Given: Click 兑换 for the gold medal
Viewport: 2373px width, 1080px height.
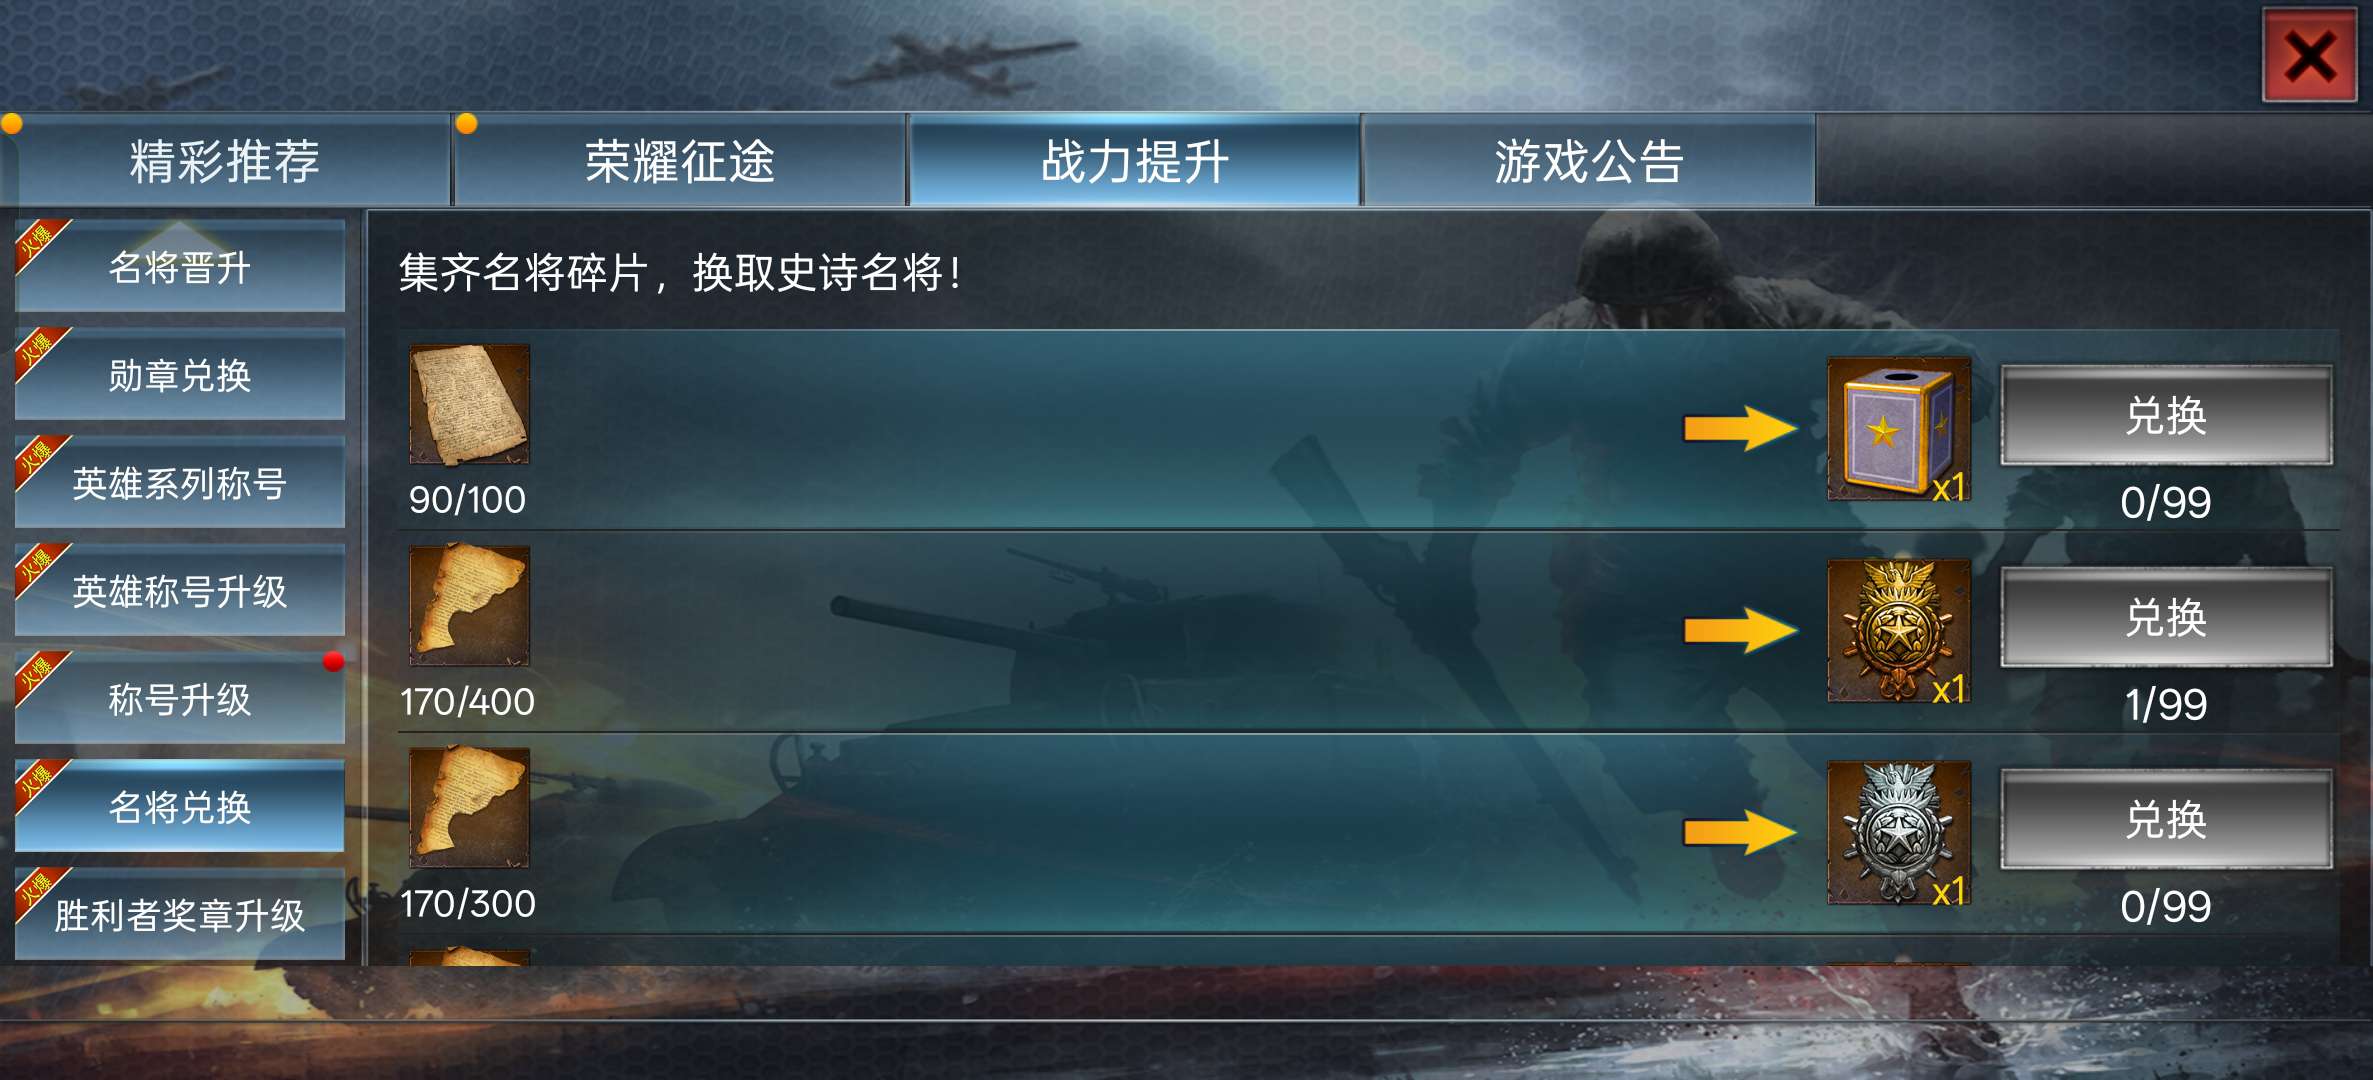Looking at the screenshot, I should click(x=2166, y=617).
